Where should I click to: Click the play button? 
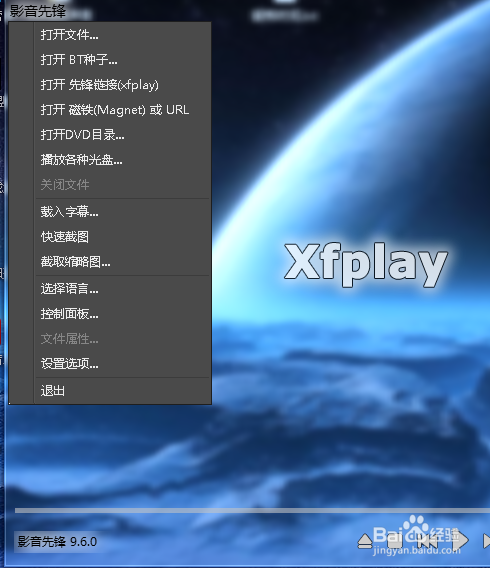click(x=461, y=541)
